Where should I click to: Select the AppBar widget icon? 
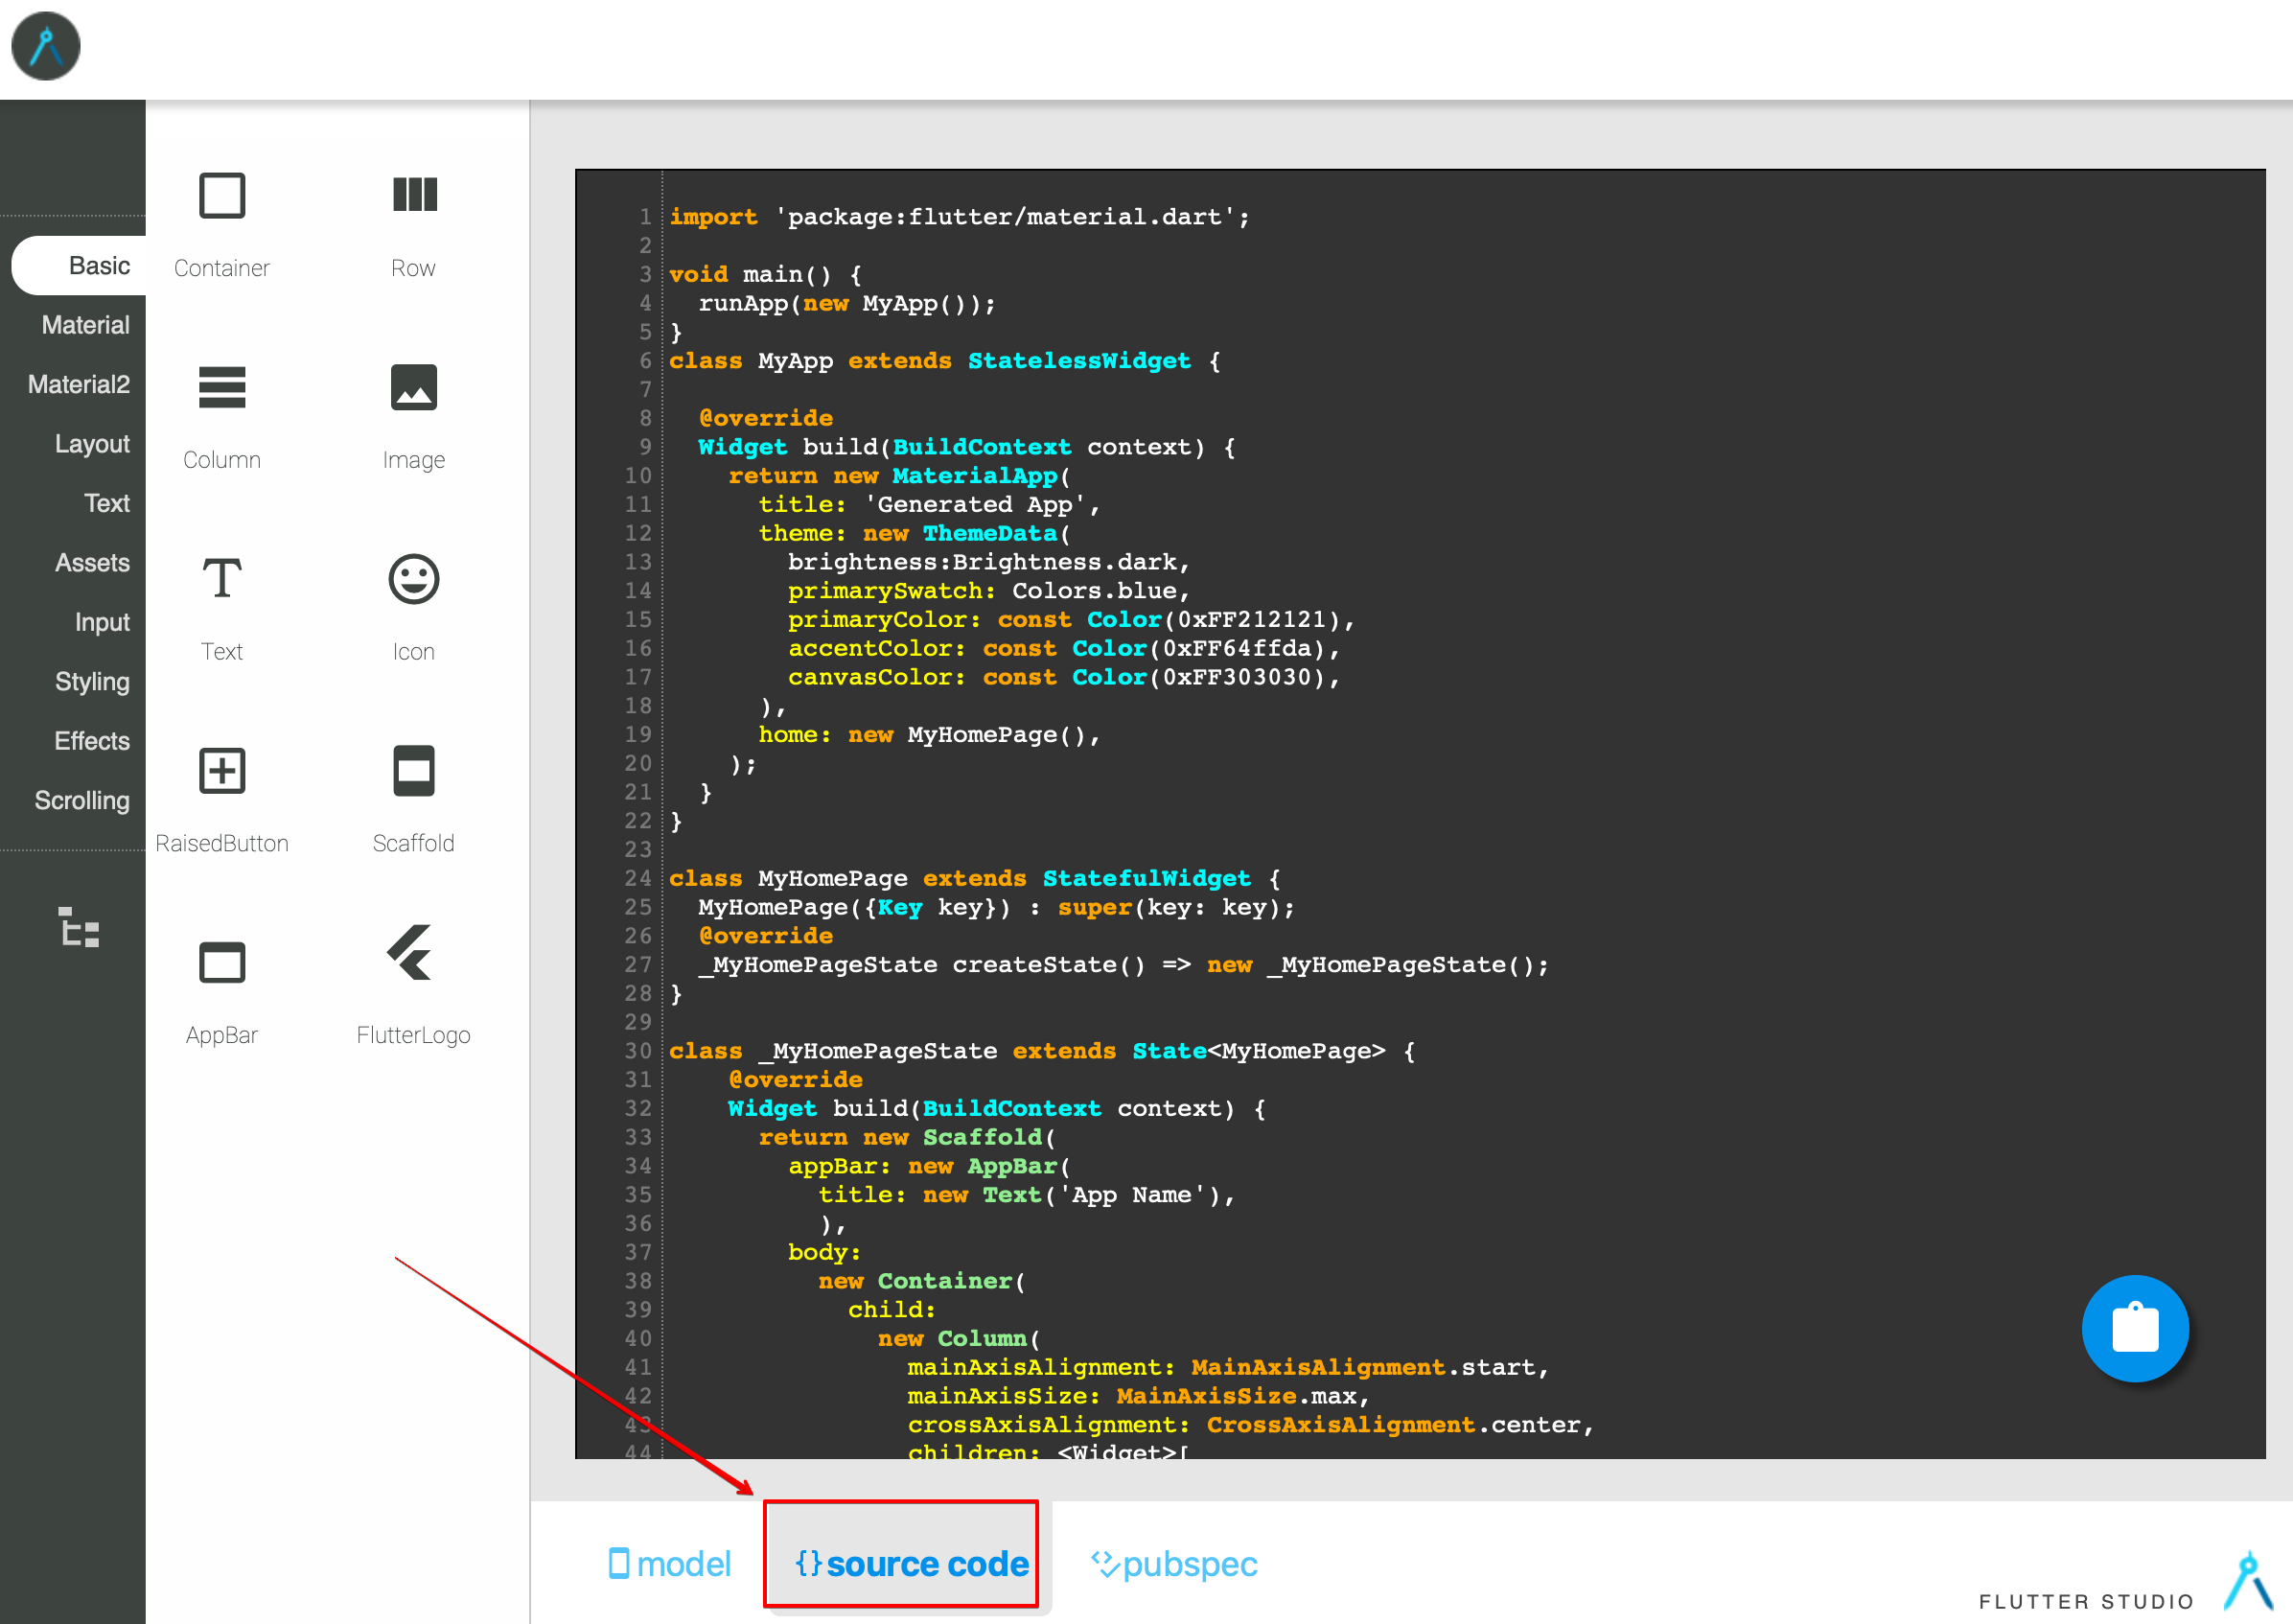click(221, 963)
